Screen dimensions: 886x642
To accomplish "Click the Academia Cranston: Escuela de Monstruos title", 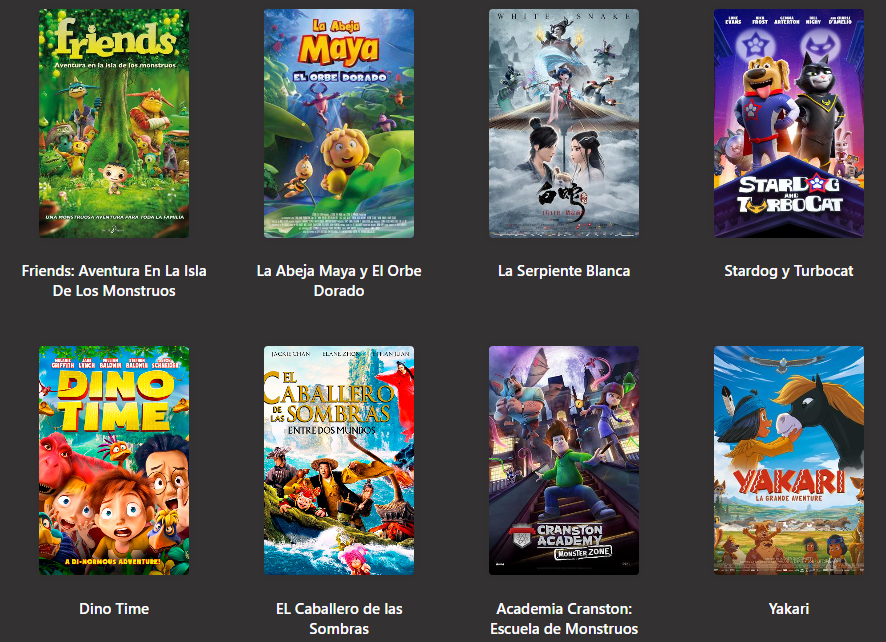I will tap(563, 618).
